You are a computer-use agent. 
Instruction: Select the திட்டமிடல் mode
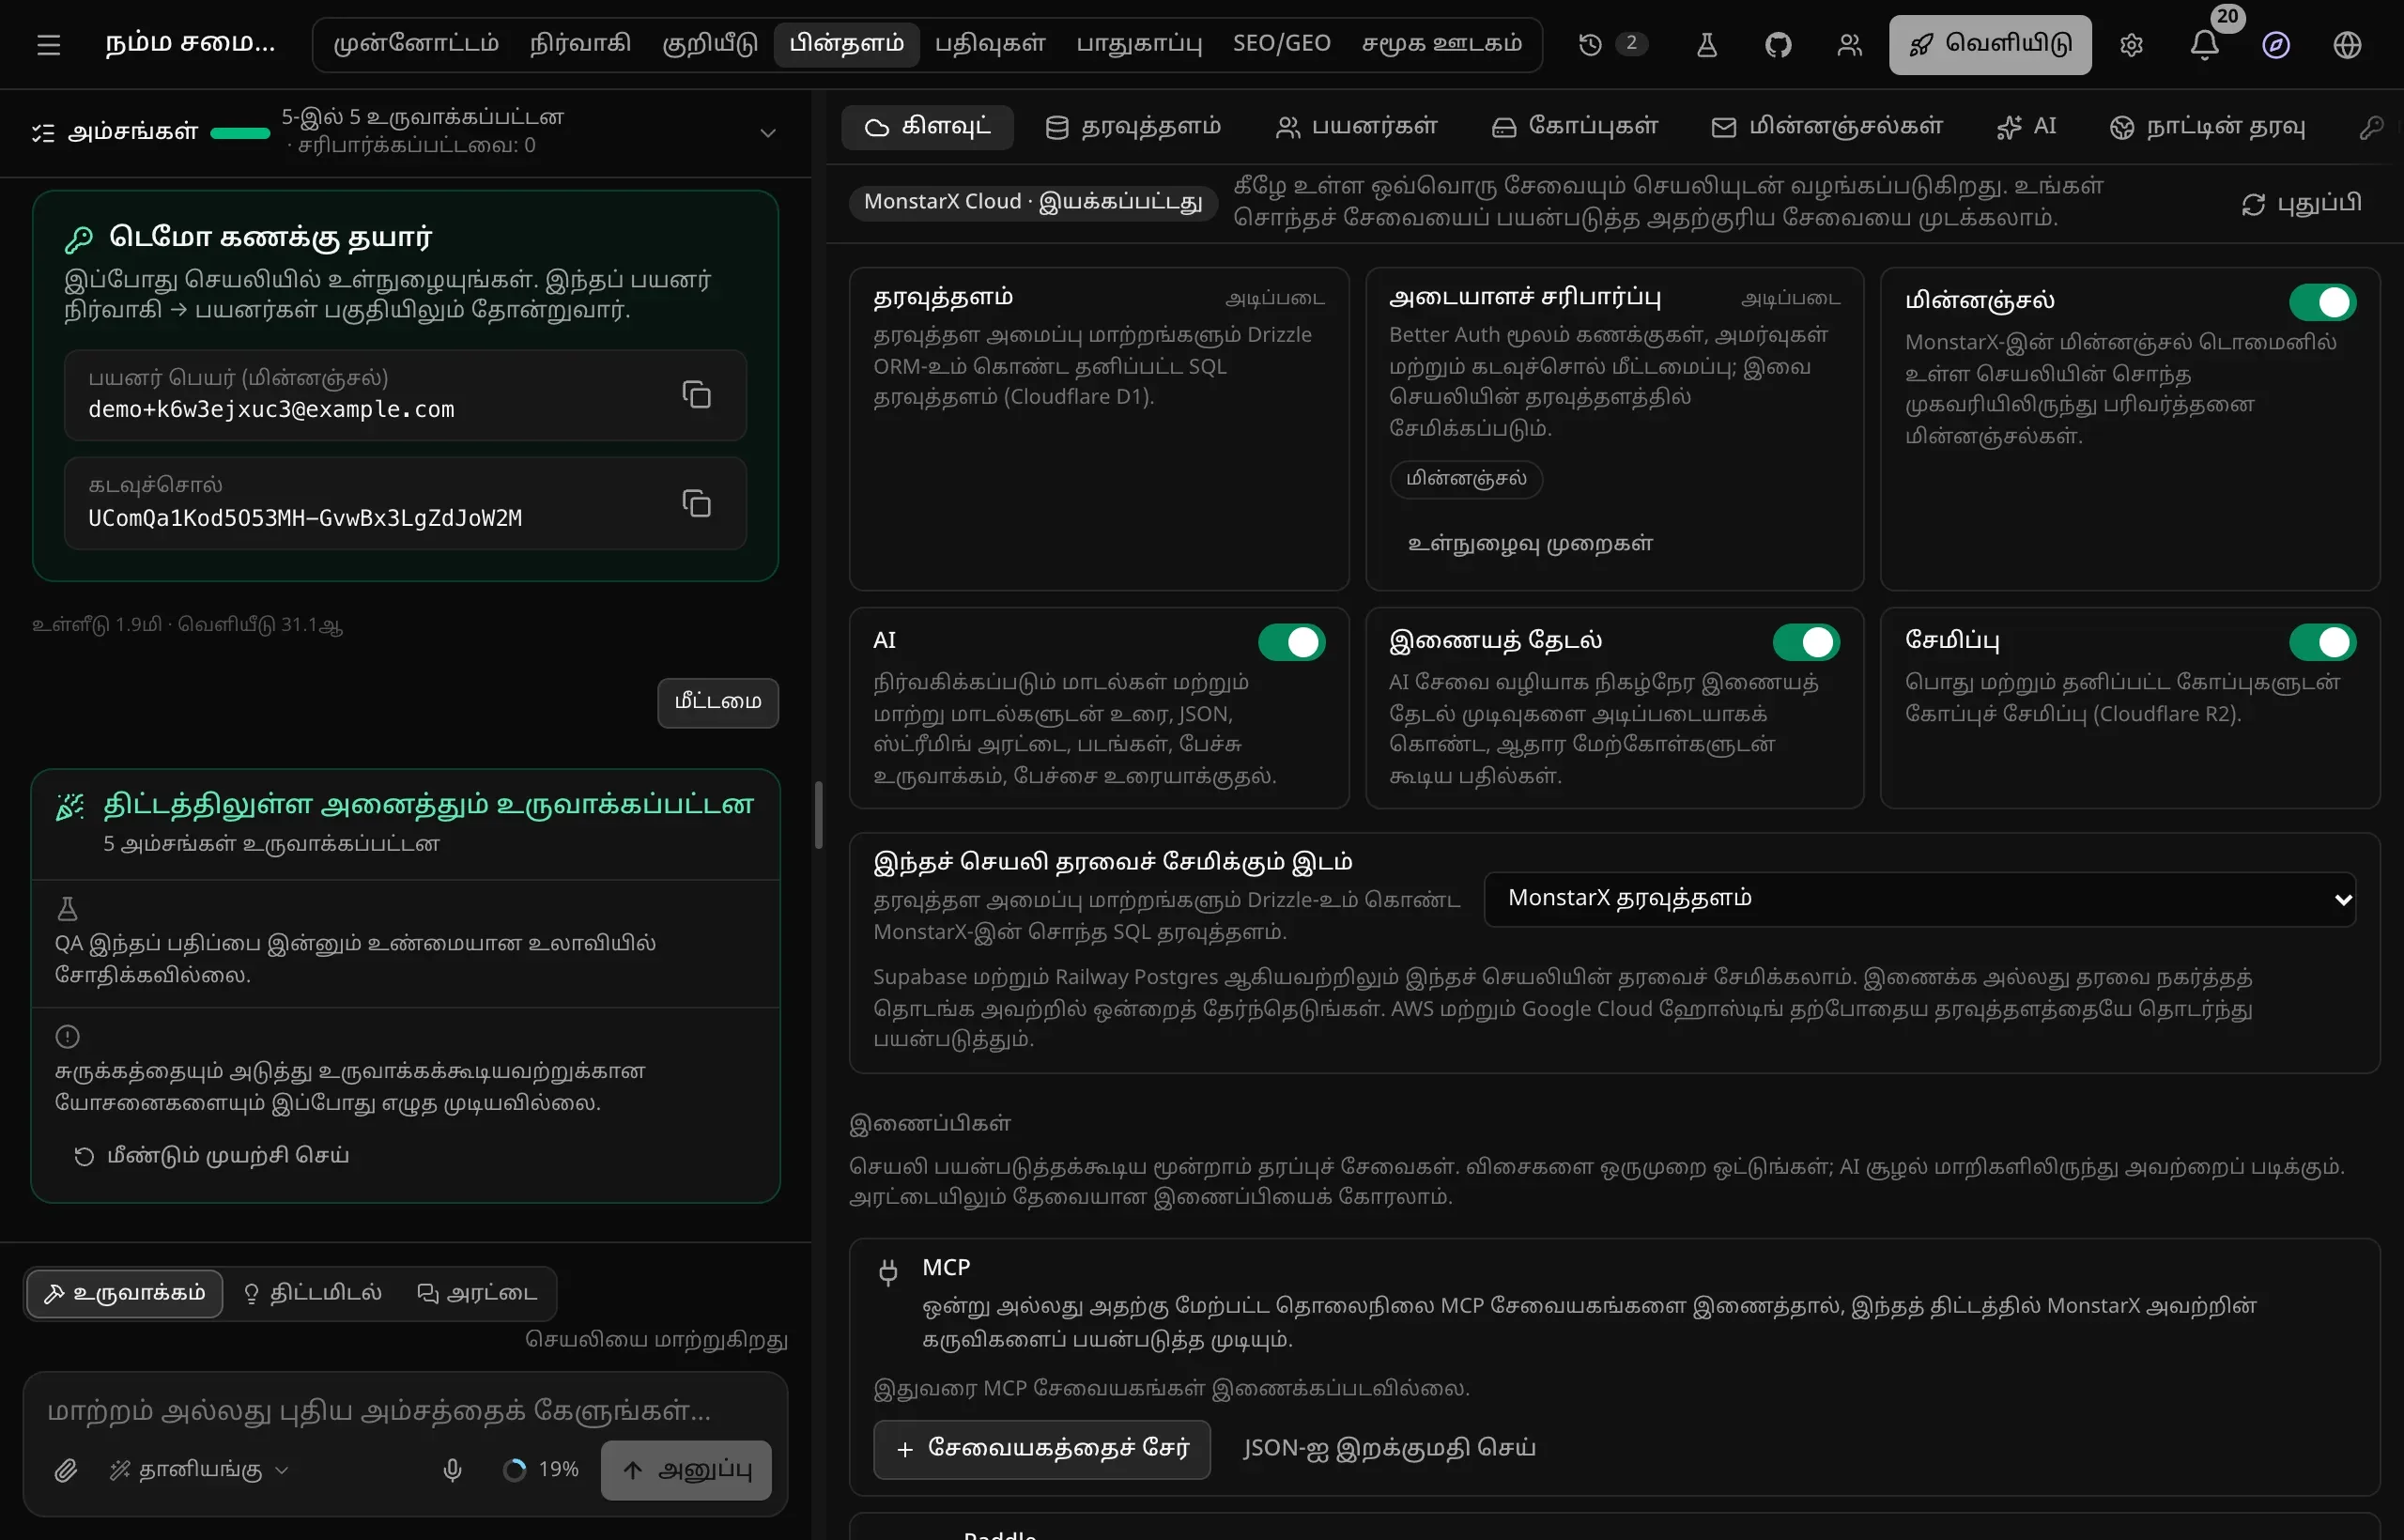pyautogui.click(x=312, y=1293)
